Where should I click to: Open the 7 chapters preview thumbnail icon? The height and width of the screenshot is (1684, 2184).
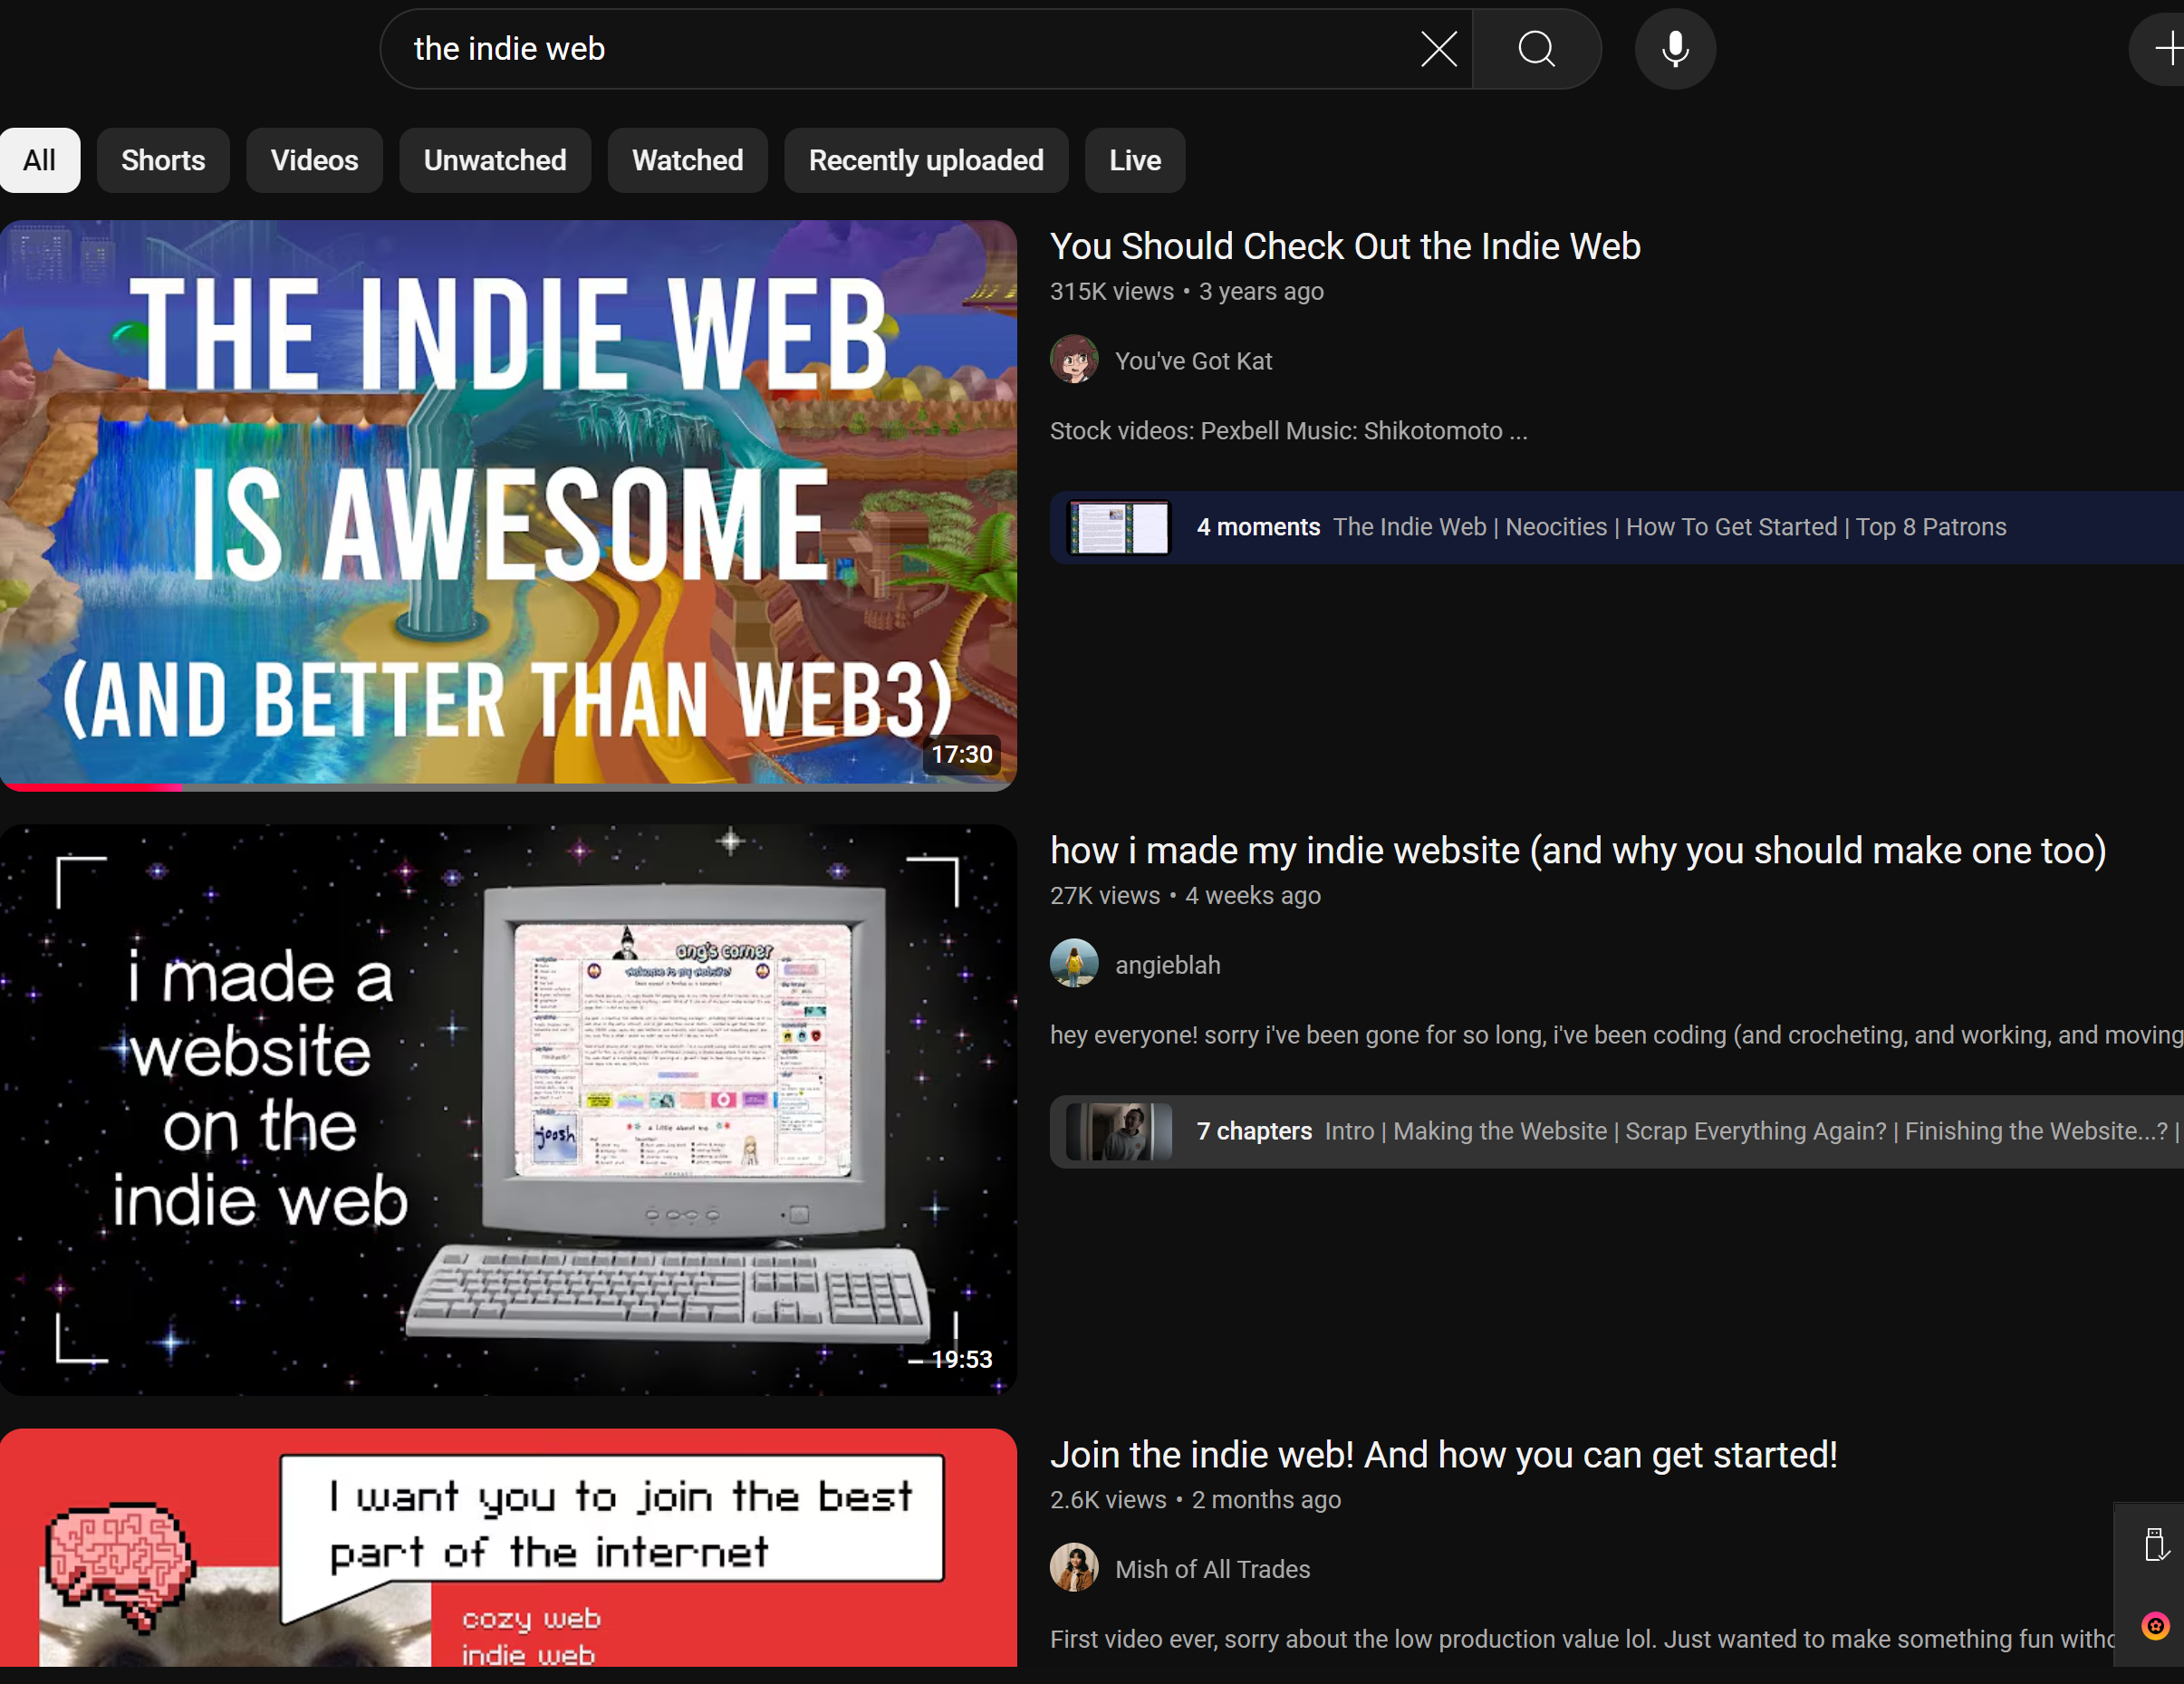[x=1119, y=1131]
